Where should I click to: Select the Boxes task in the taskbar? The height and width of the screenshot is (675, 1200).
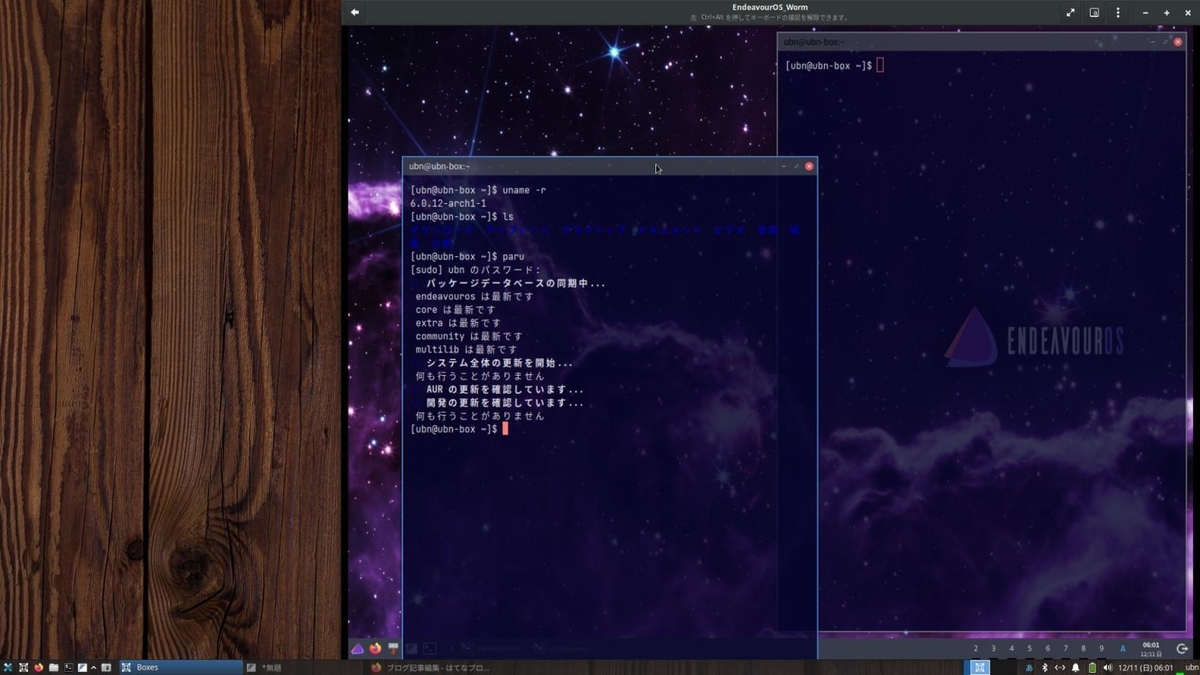181,667
